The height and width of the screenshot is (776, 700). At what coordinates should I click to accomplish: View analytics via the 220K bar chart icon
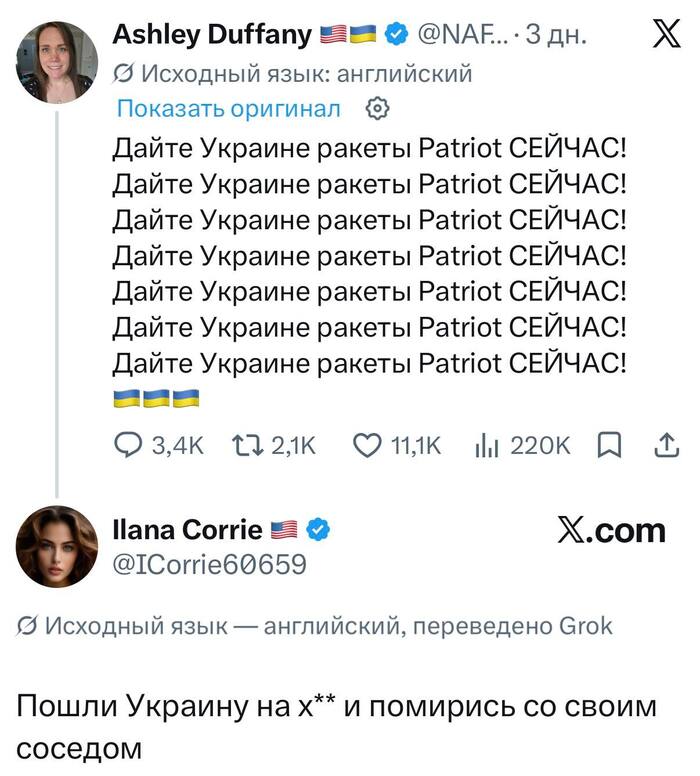(487, 445)
